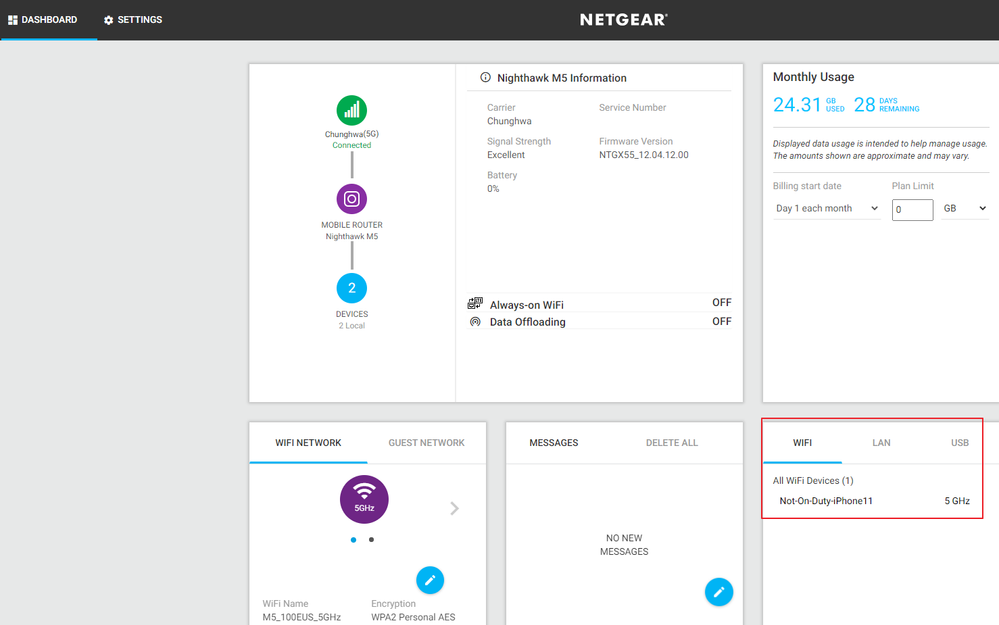Click the Always-on WiFi icon
The height and width of the screenshot is (625, 999).
coord(475,303)
